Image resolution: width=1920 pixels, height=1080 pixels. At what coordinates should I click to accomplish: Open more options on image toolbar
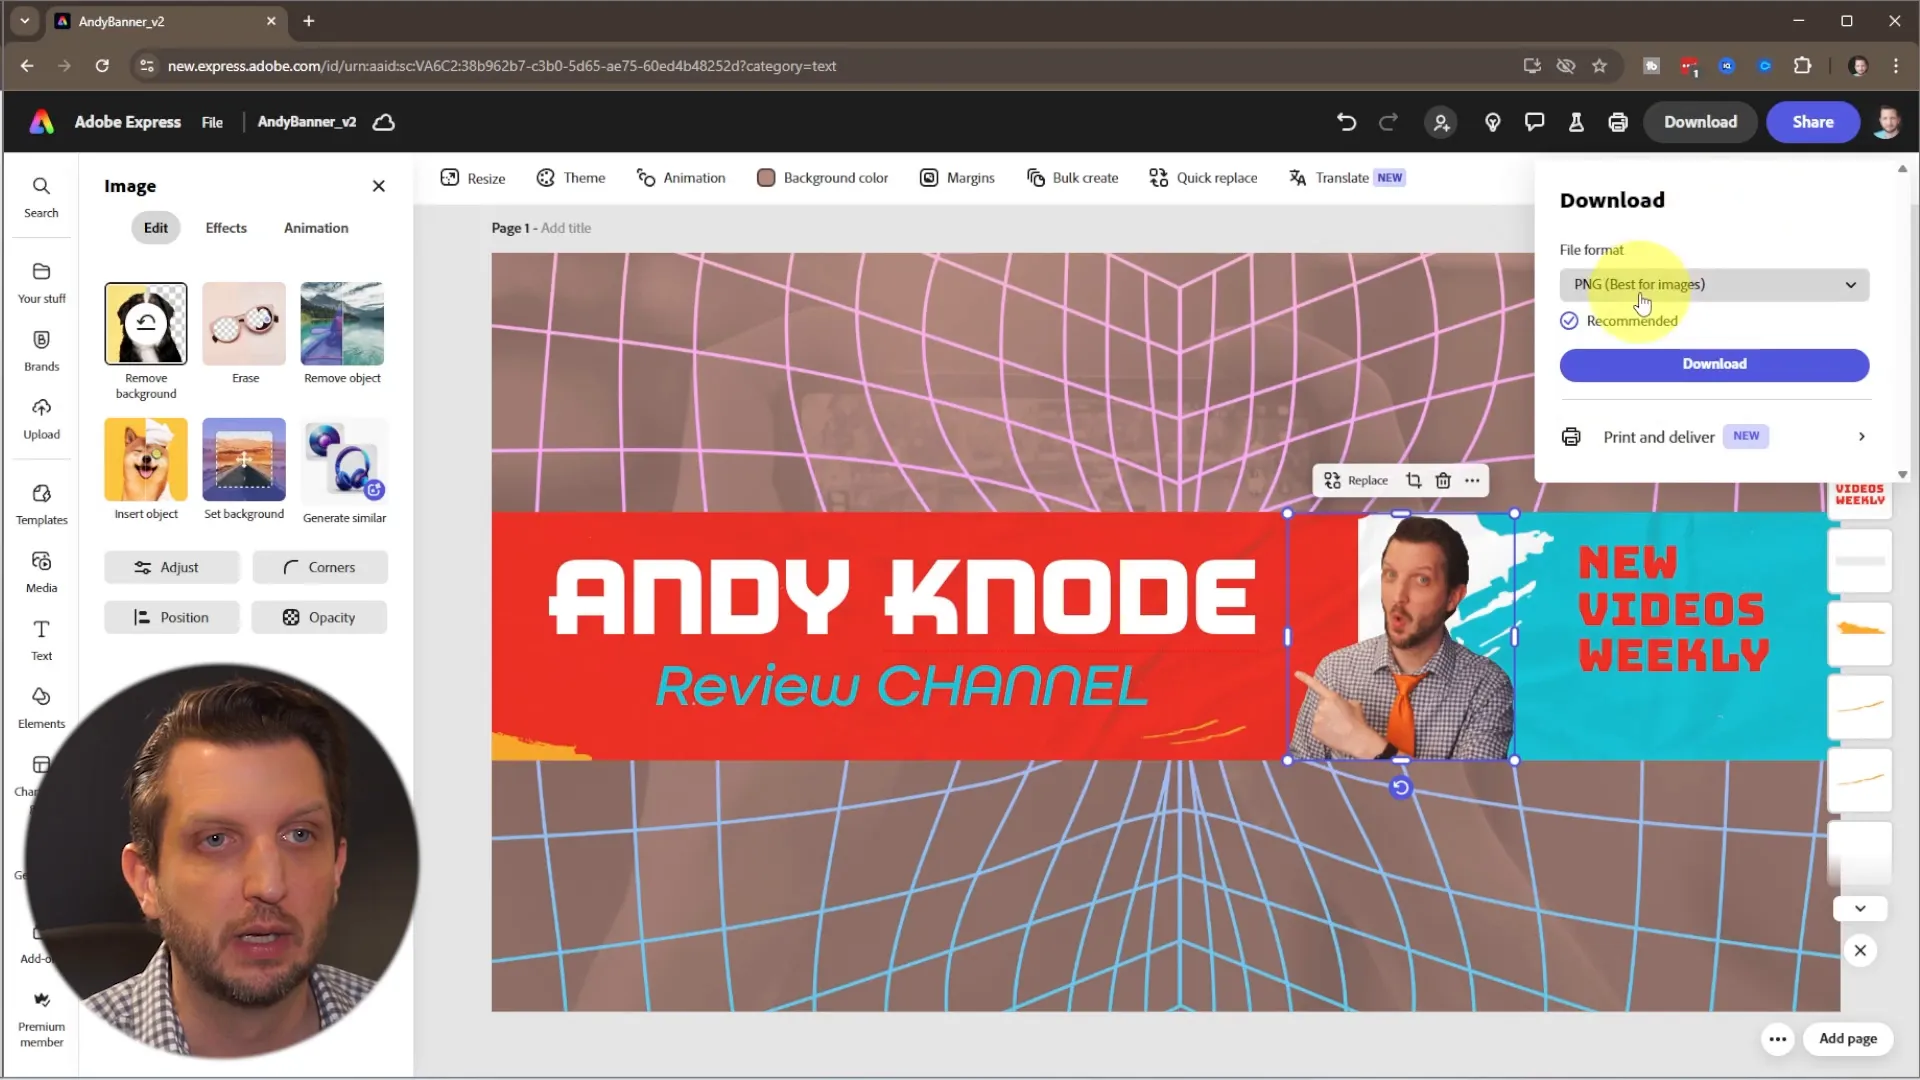point(1472,481)
